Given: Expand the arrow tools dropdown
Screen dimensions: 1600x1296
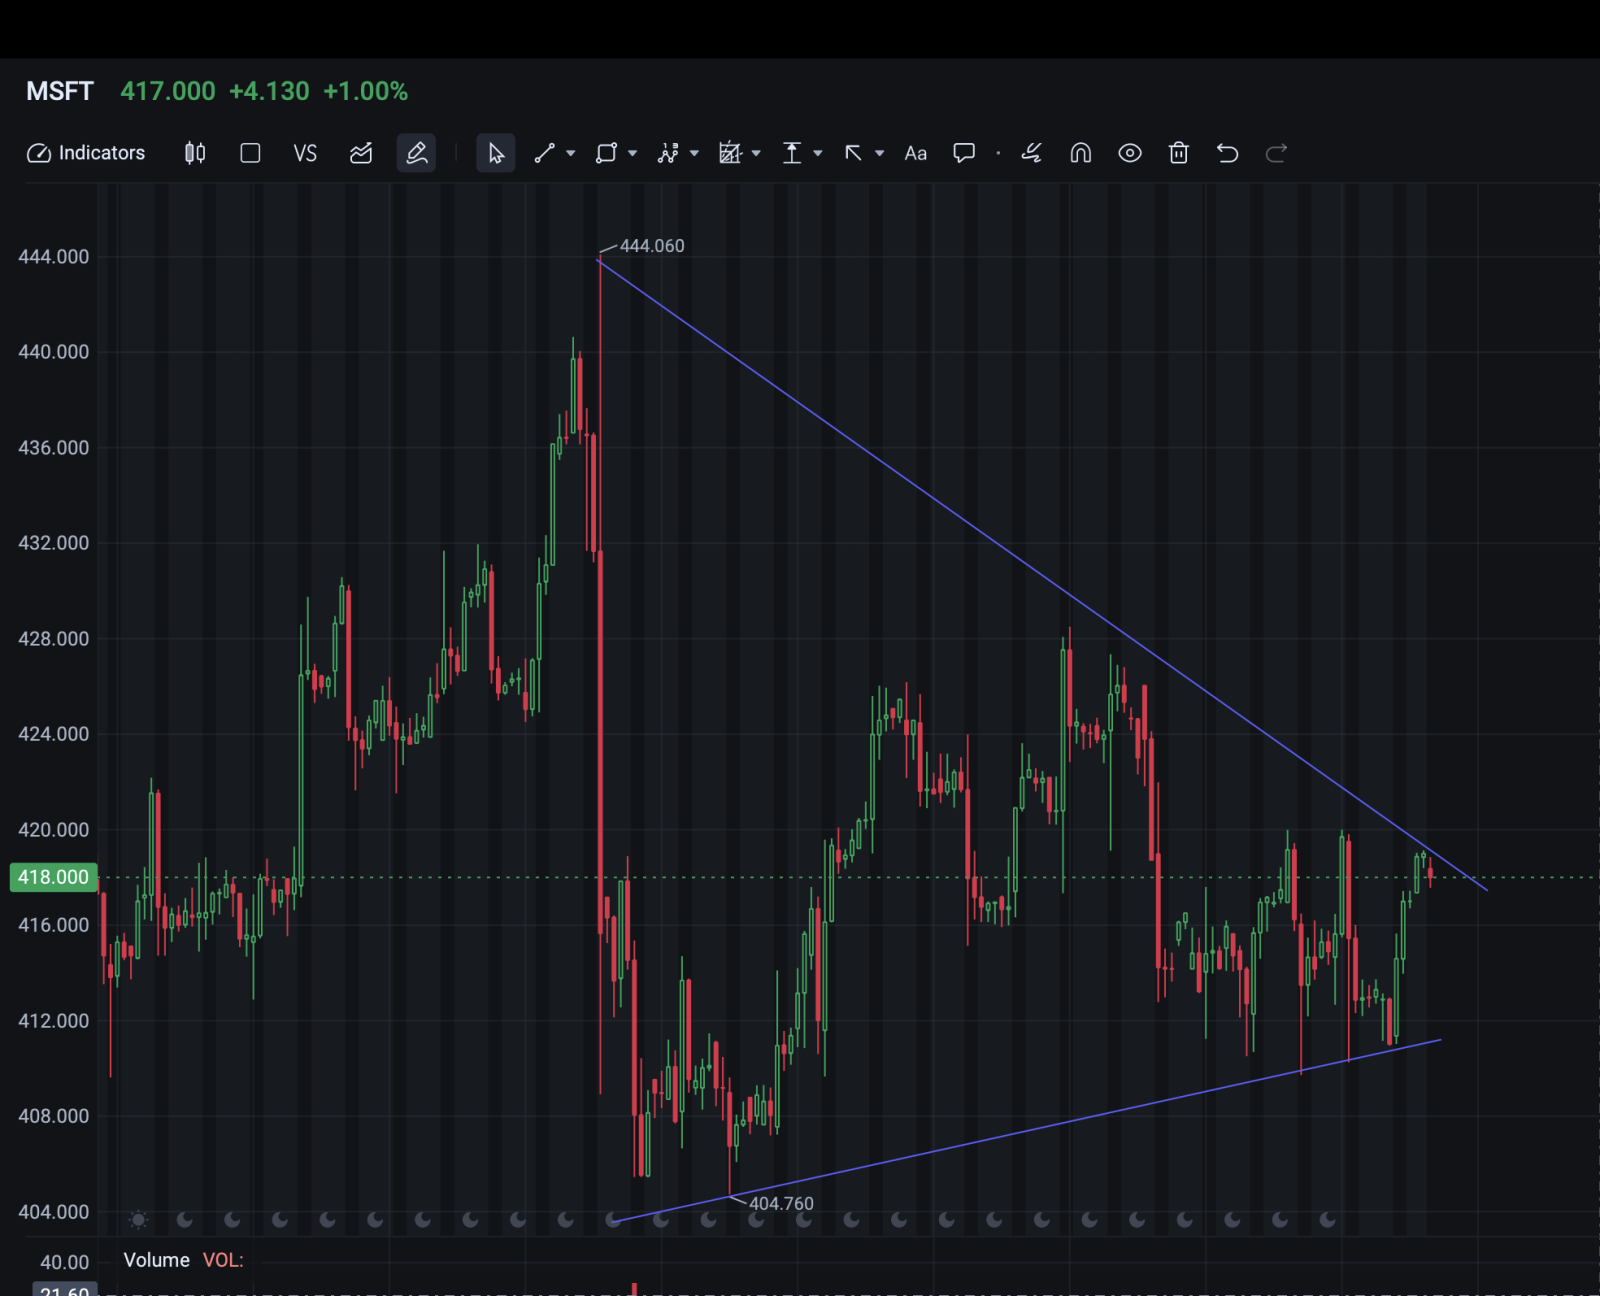Looking at the screenshot, I should coord(880,153).
